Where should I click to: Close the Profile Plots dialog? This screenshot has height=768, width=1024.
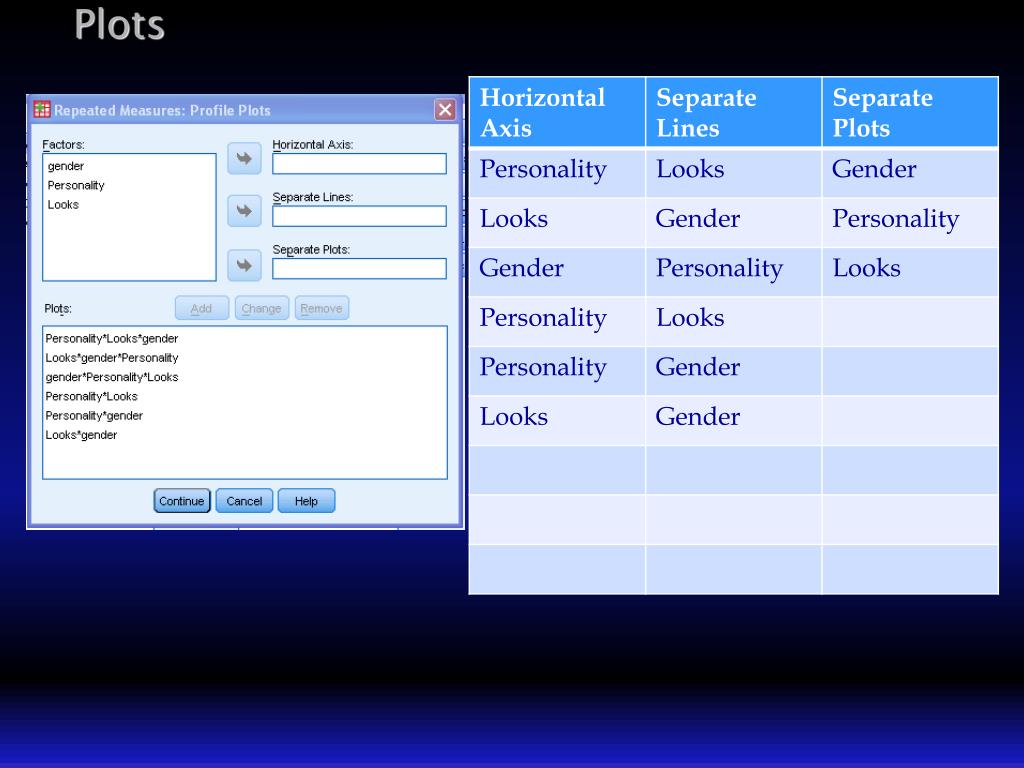(445, 110)
